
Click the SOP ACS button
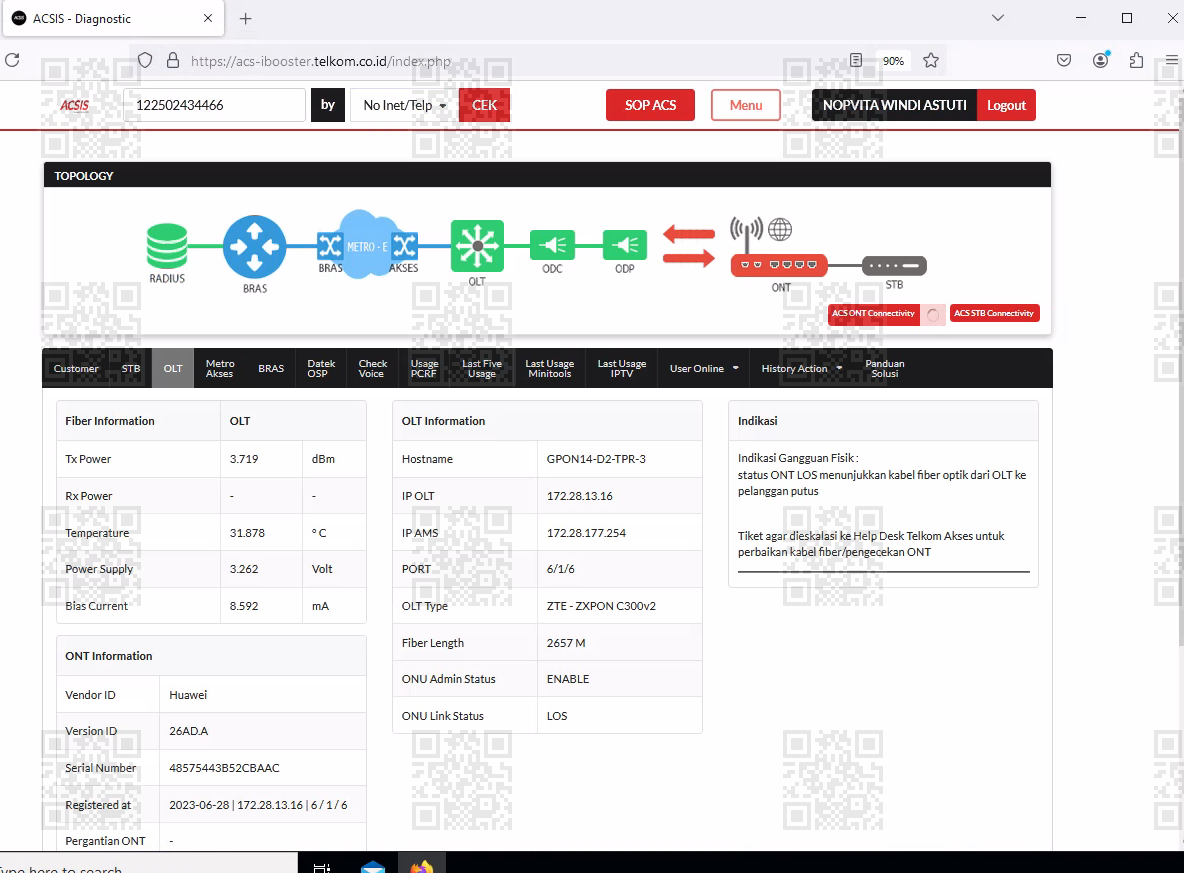click(x=650, y=105)
